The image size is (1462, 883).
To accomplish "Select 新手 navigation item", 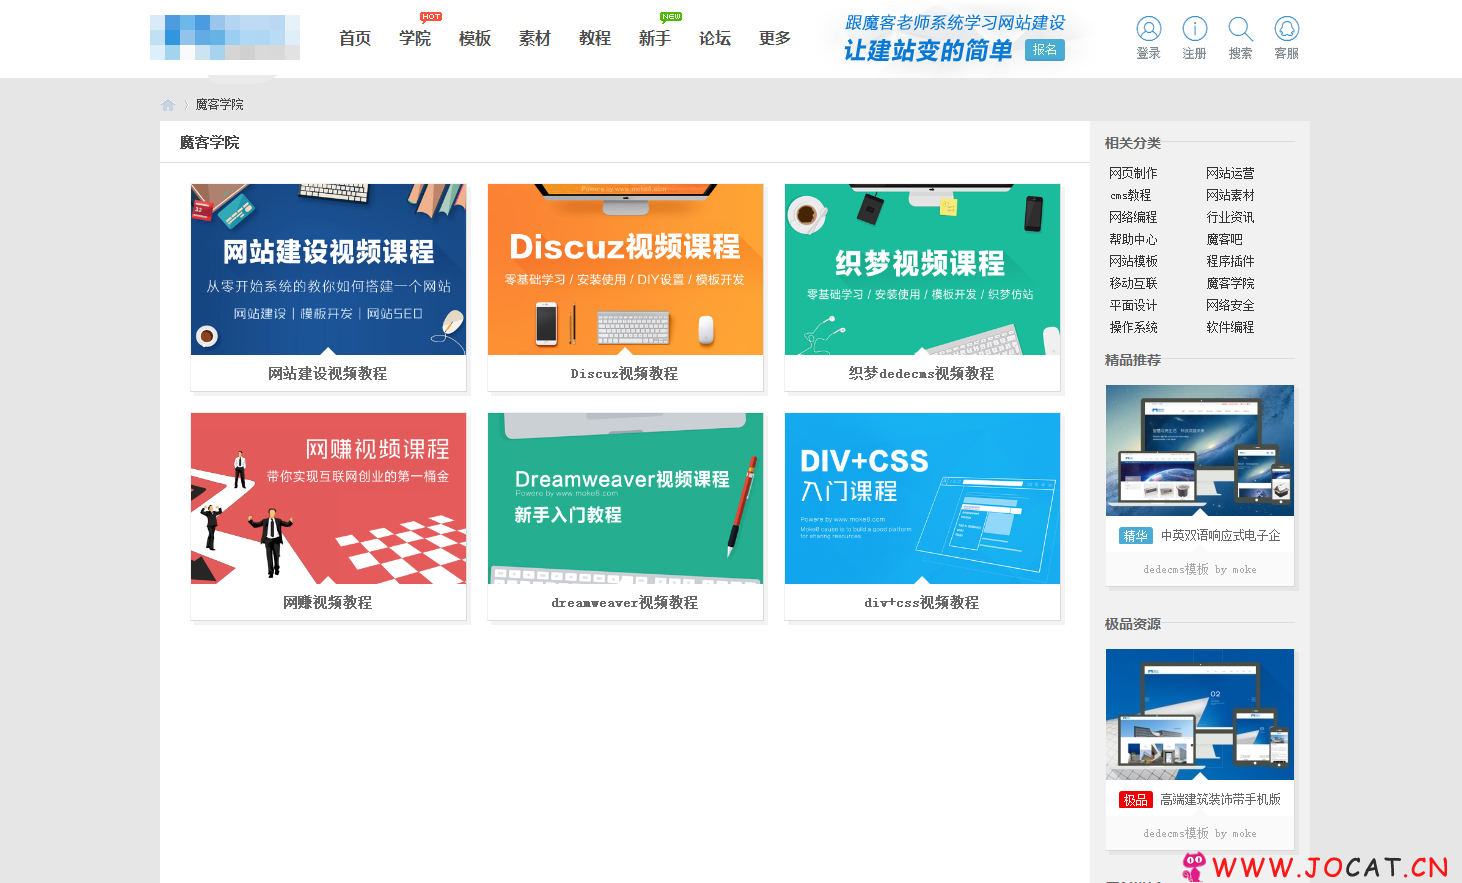I will [x=655, y=38].
